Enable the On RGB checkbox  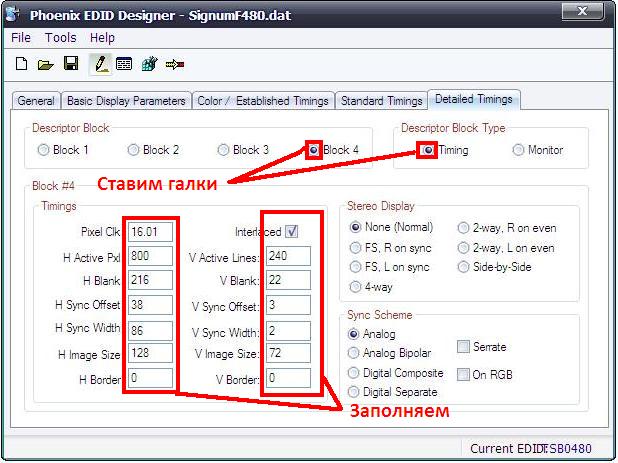pyautogui.click(x=463, y=374)
